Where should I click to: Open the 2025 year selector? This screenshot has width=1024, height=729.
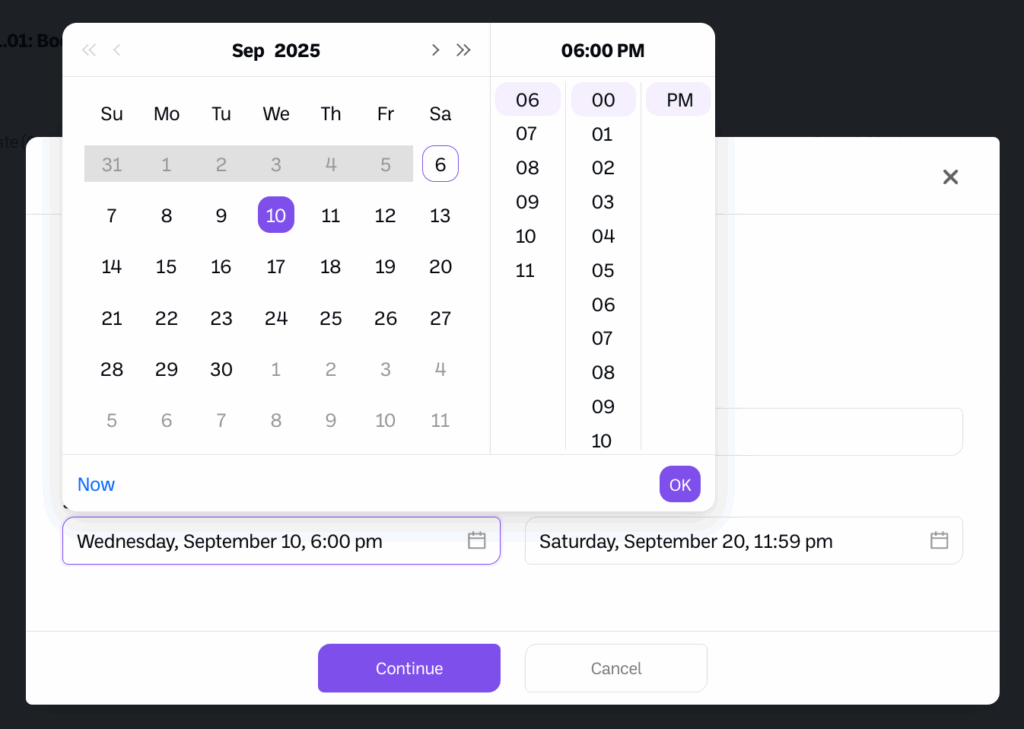click(297, 51)
